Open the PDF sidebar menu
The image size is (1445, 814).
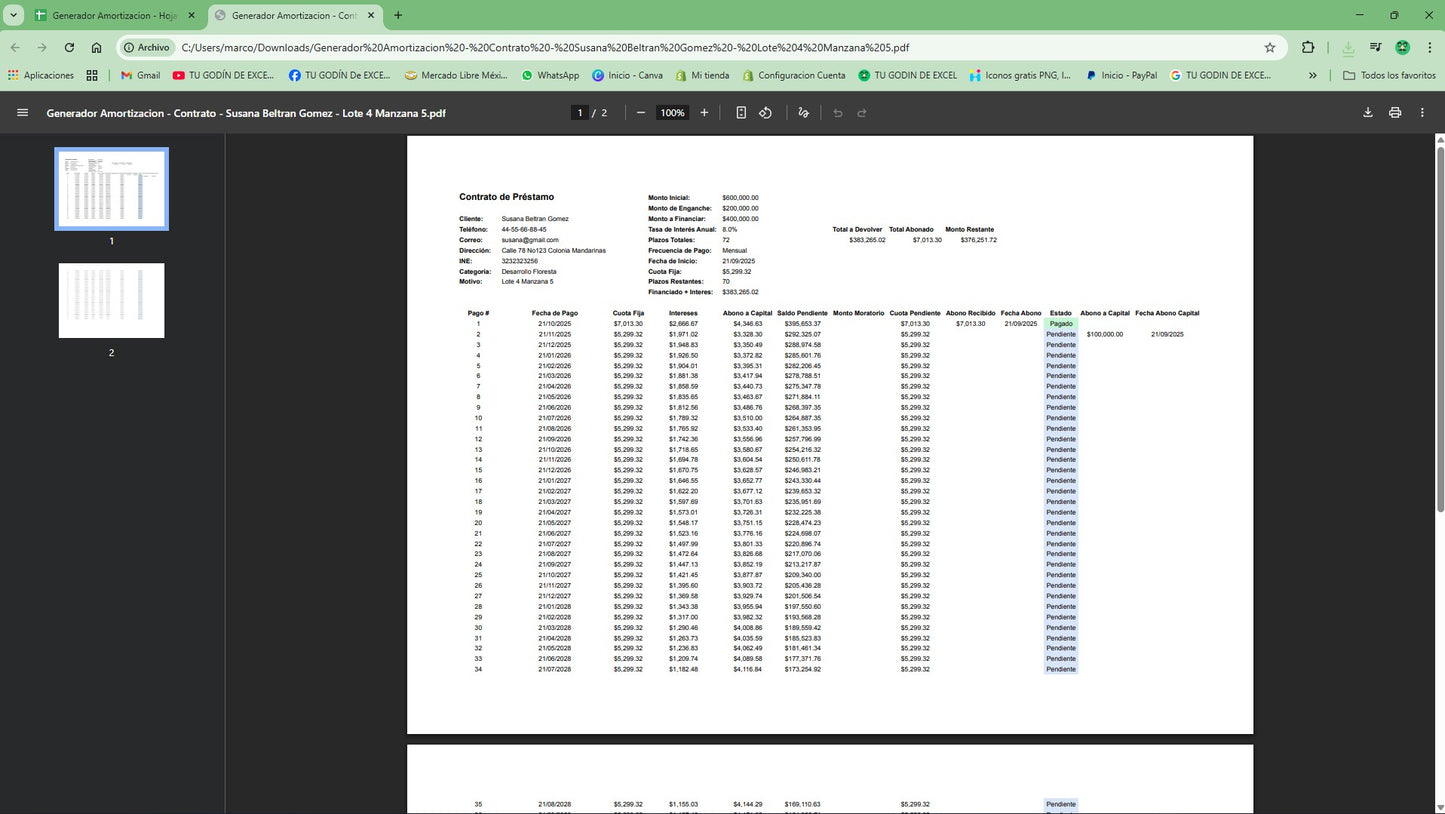(22, 112)
